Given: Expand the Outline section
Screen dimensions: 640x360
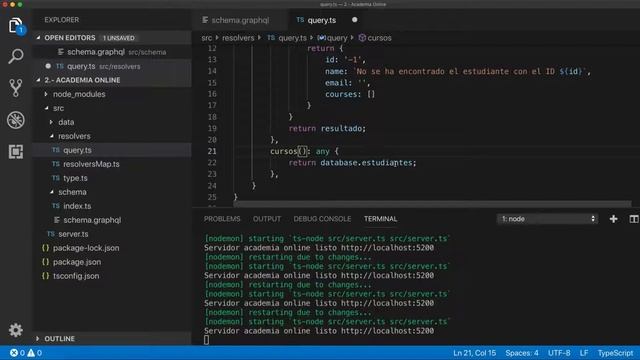Looking at the screenshot, I should [x=38, y=338].
